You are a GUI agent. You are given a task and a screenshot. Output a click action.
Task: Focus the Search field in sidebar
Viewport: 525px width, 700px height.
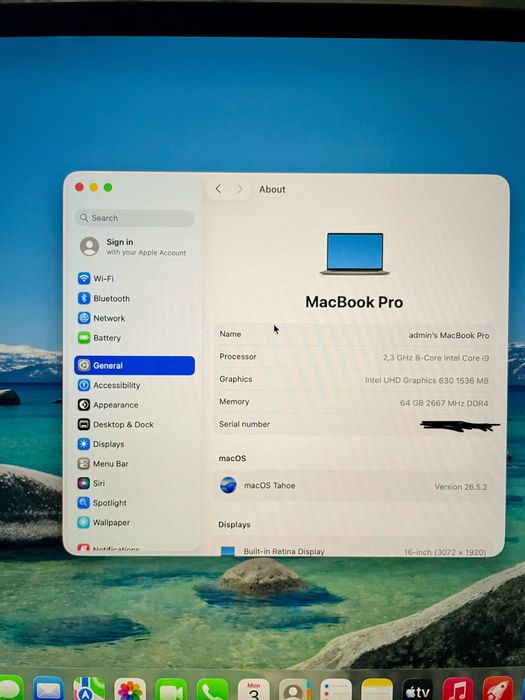tap(135, 218)
